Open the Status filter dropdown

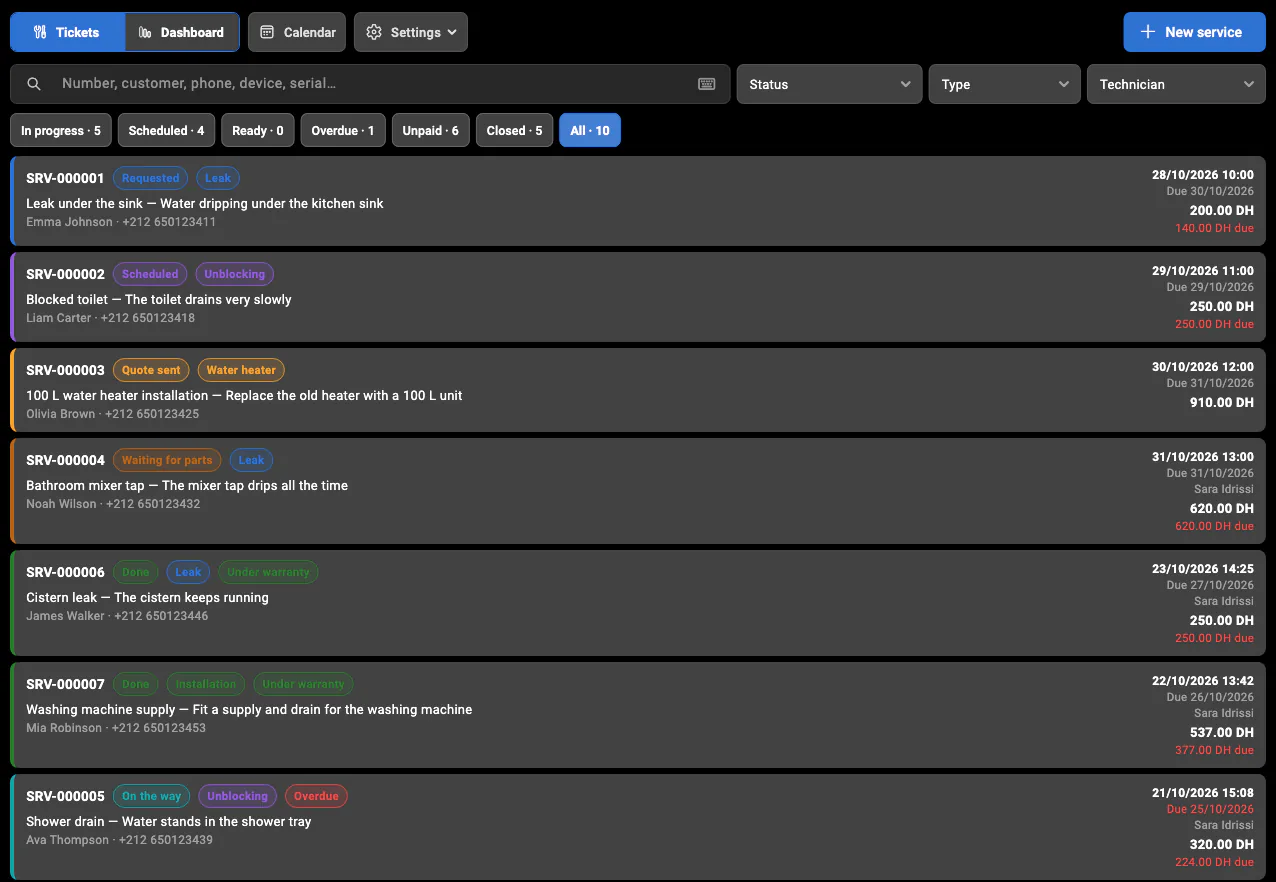coord(829,84)
